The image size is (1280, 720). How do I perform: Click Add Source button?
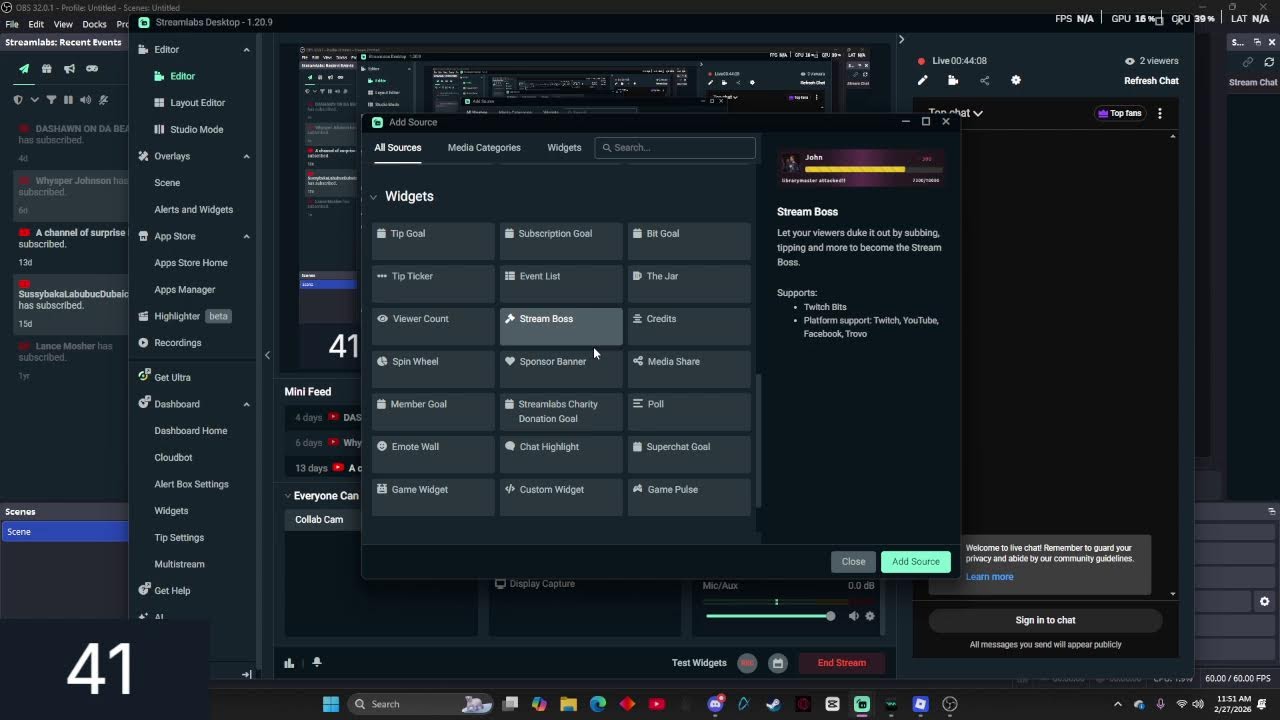coord(915,562)
